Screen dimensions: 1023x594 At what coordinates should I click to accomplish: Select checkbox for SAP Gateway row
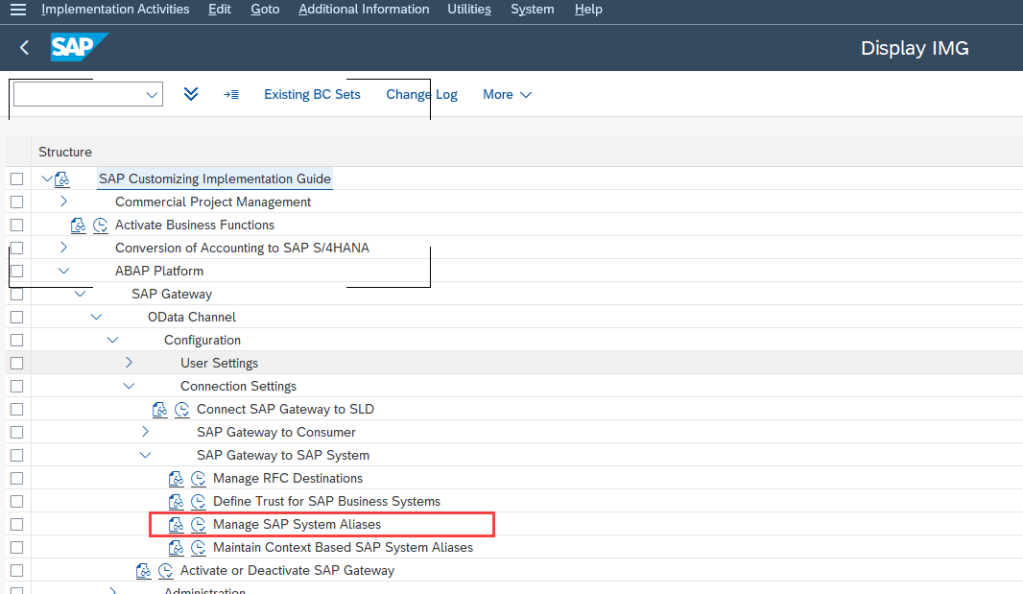(16, 294)
